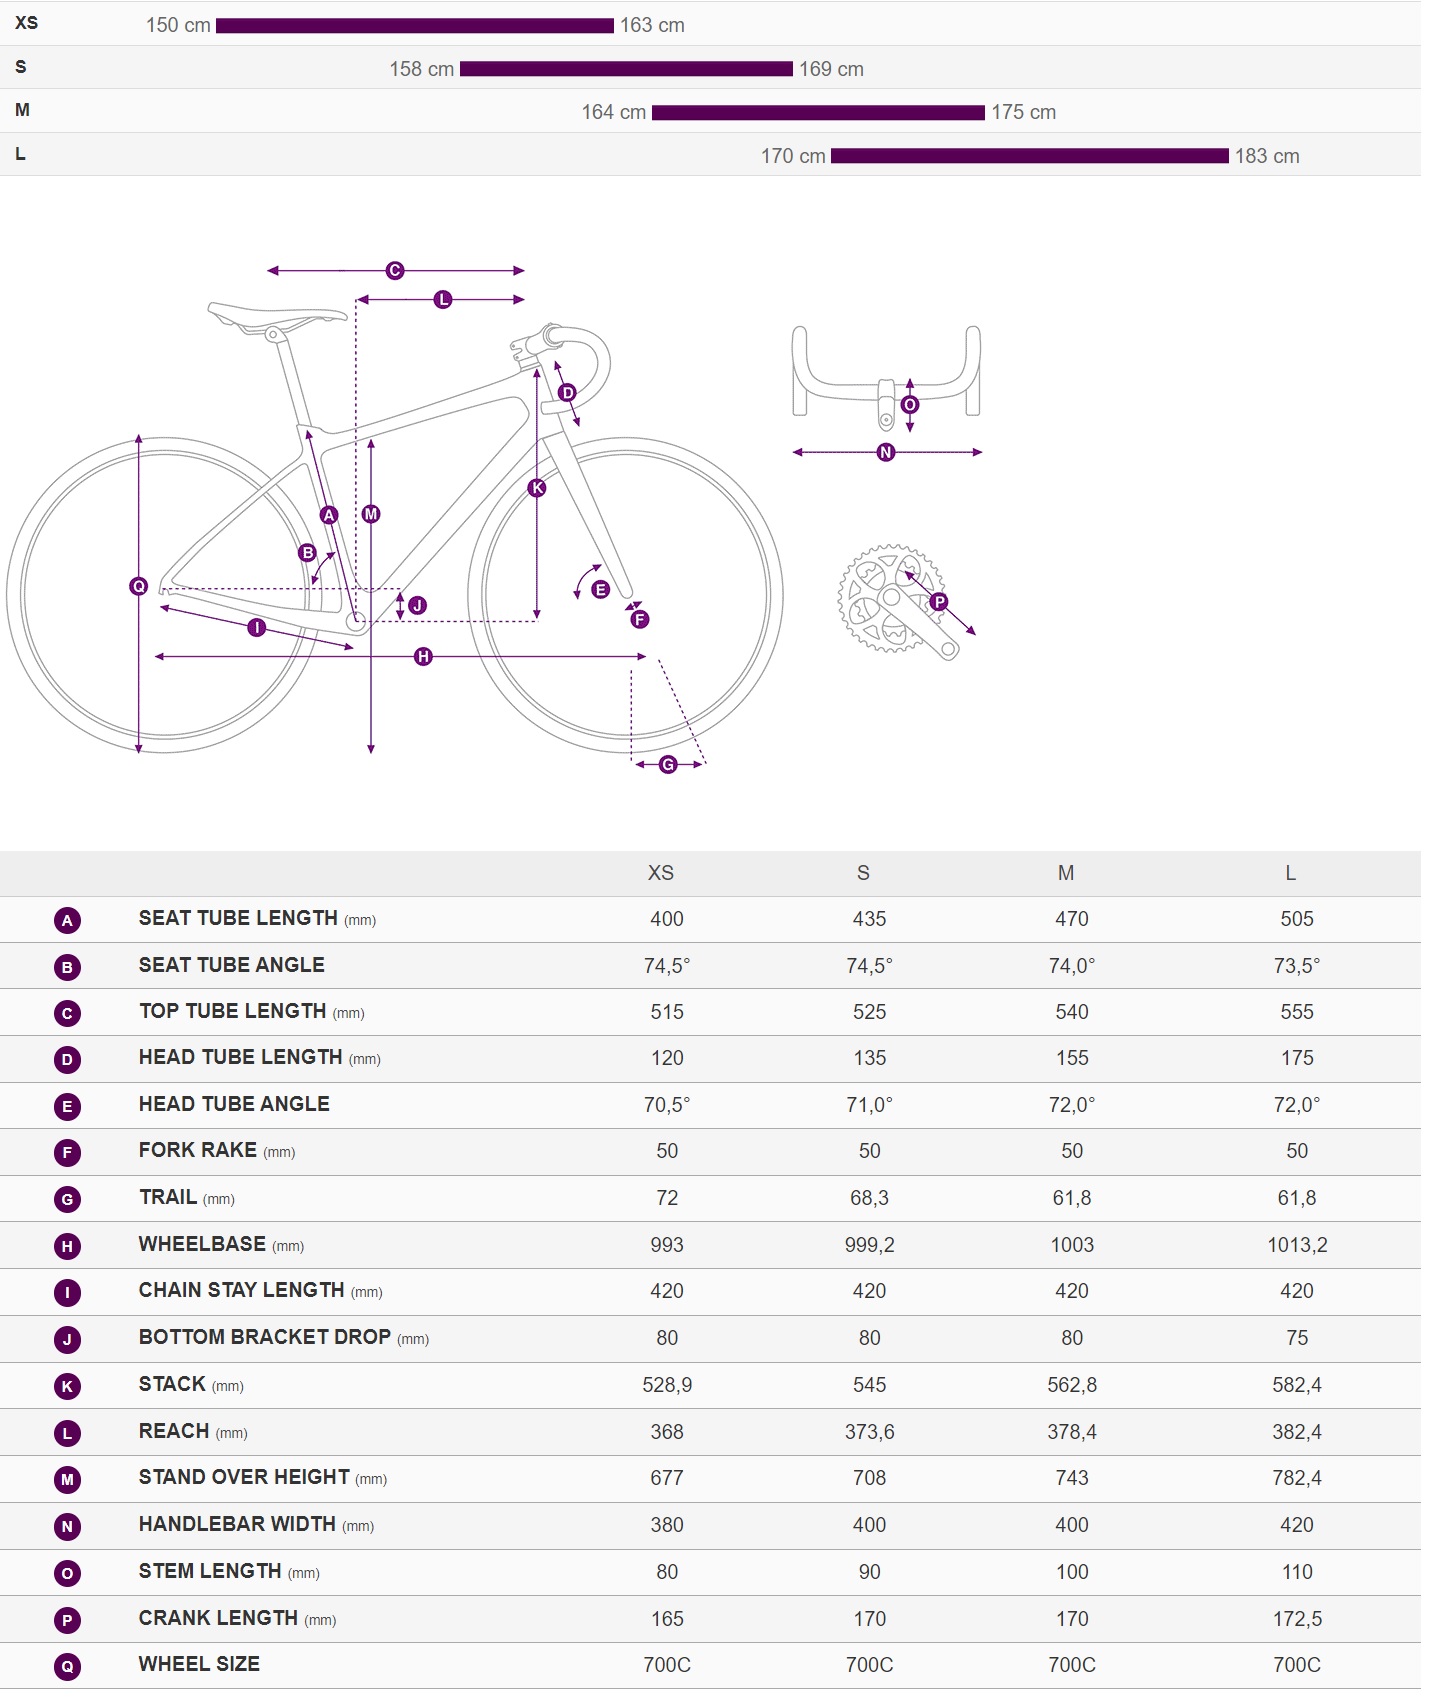Viewport: 1429px width, 1697px height.
Task: Click the N handlebar width marker on diagram
Action: point(886,452)
